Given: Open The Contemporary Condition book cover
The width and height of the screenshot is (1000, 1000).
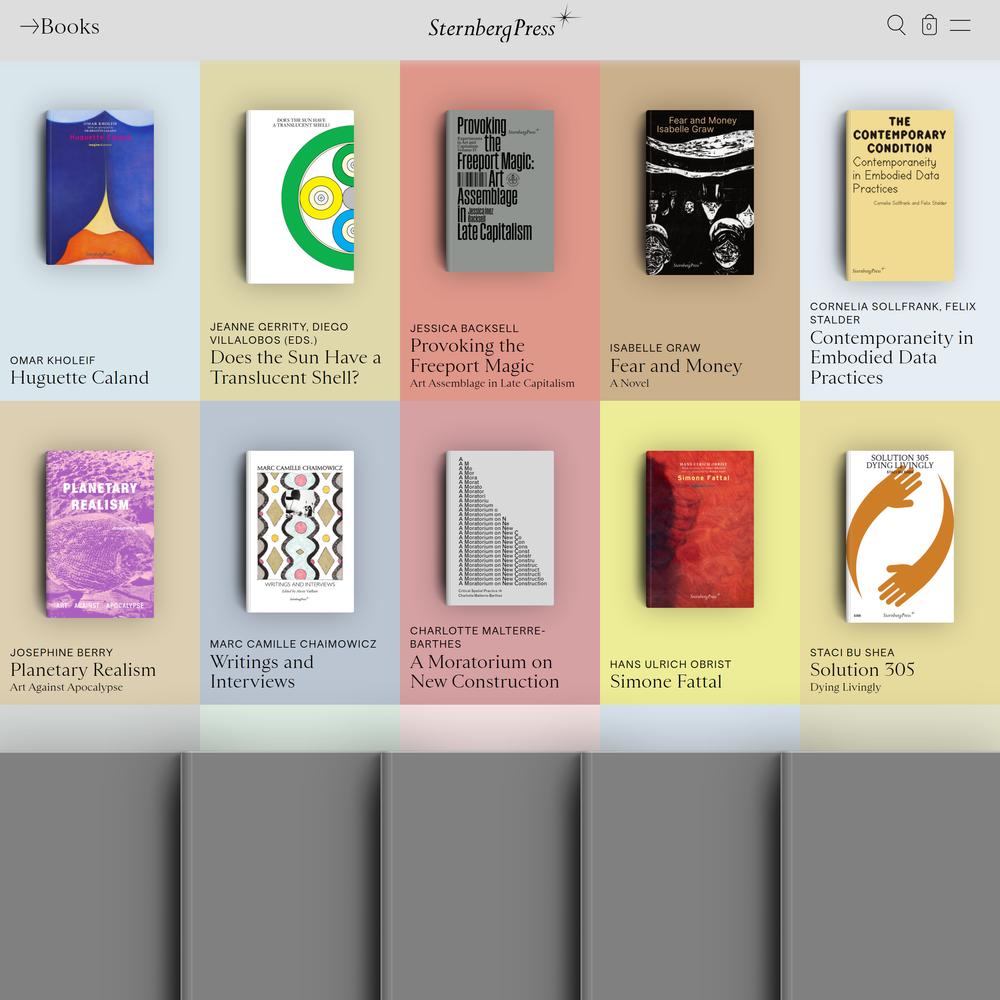Looking at the screenshot, I should 900,195.
